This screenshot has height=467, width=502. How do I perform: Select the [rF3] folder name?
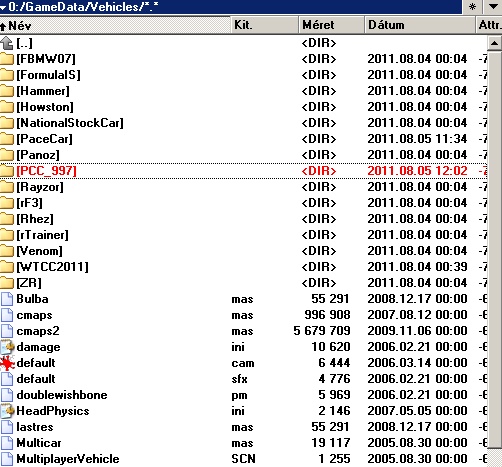click(x=29, y=203)
